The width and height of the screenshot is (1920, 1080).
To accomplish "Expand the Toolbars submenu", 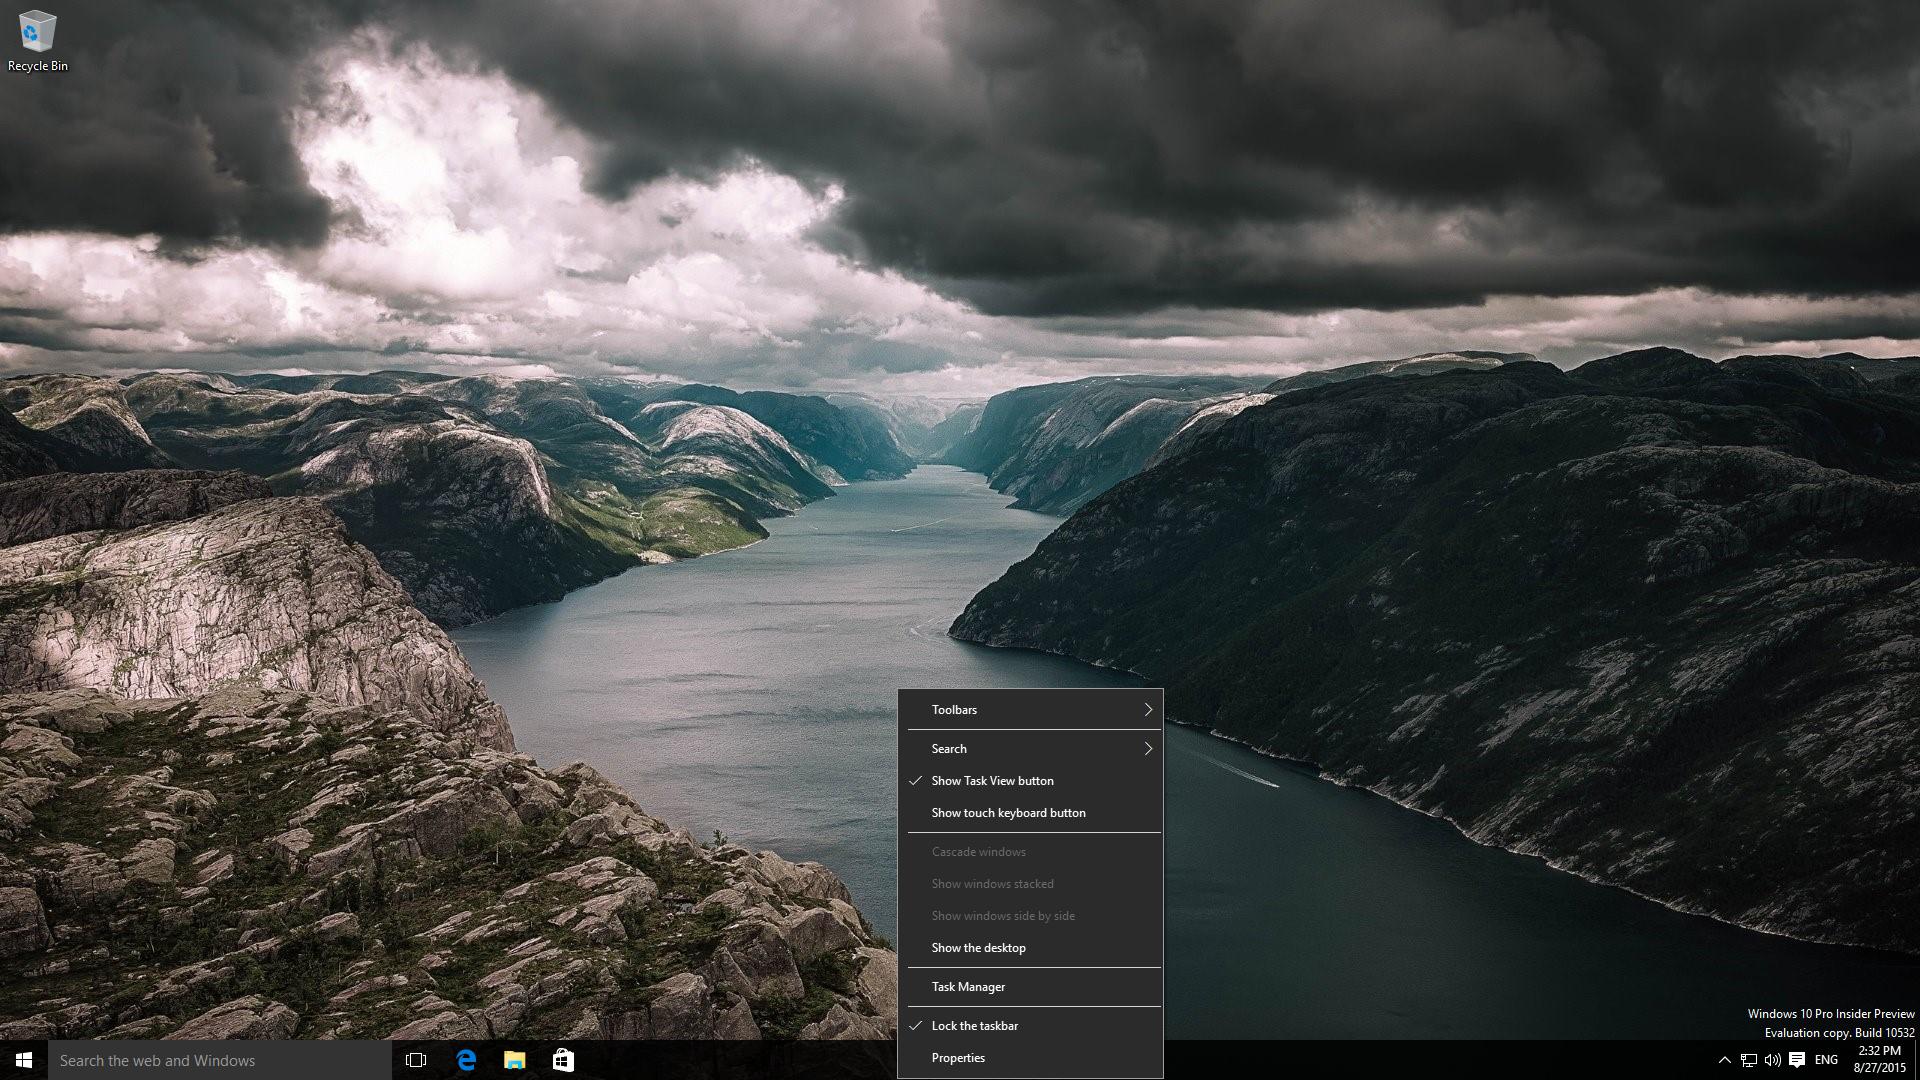I will coord(1031,709).
